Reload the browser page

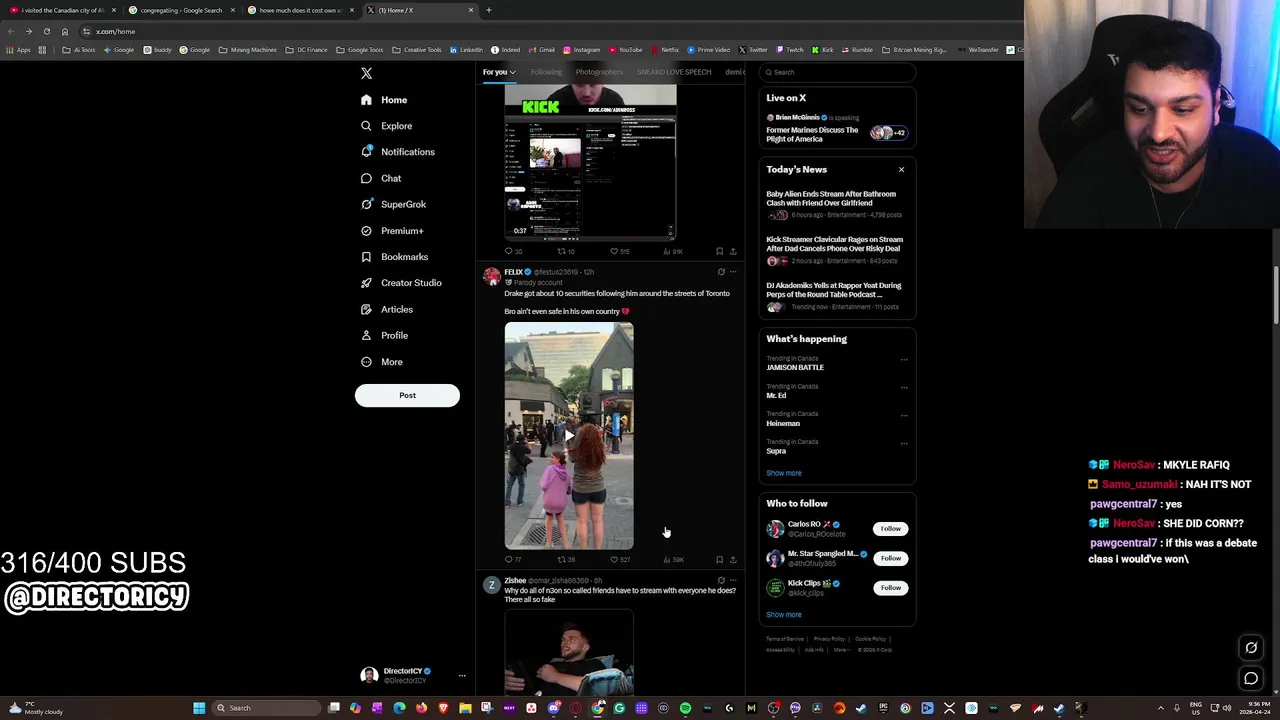click(46, 31)
